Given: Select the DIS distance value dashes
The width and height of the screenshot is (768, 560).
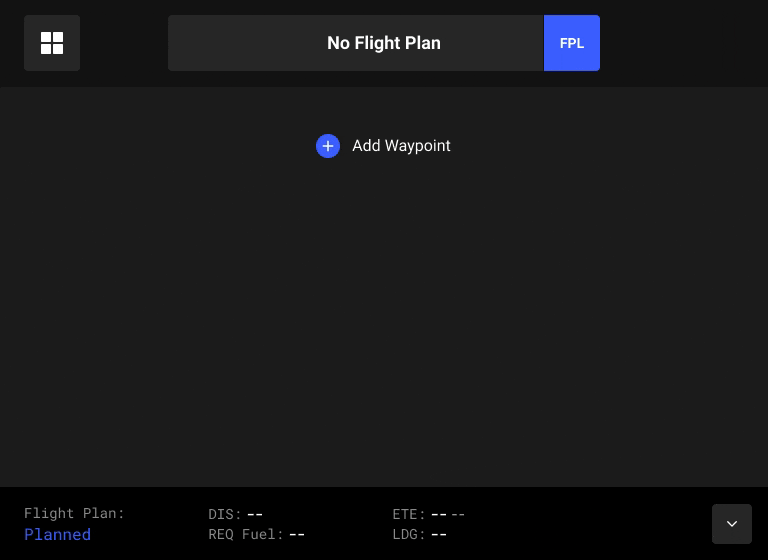Looking at the screenshot, I should tap(255, 514).
